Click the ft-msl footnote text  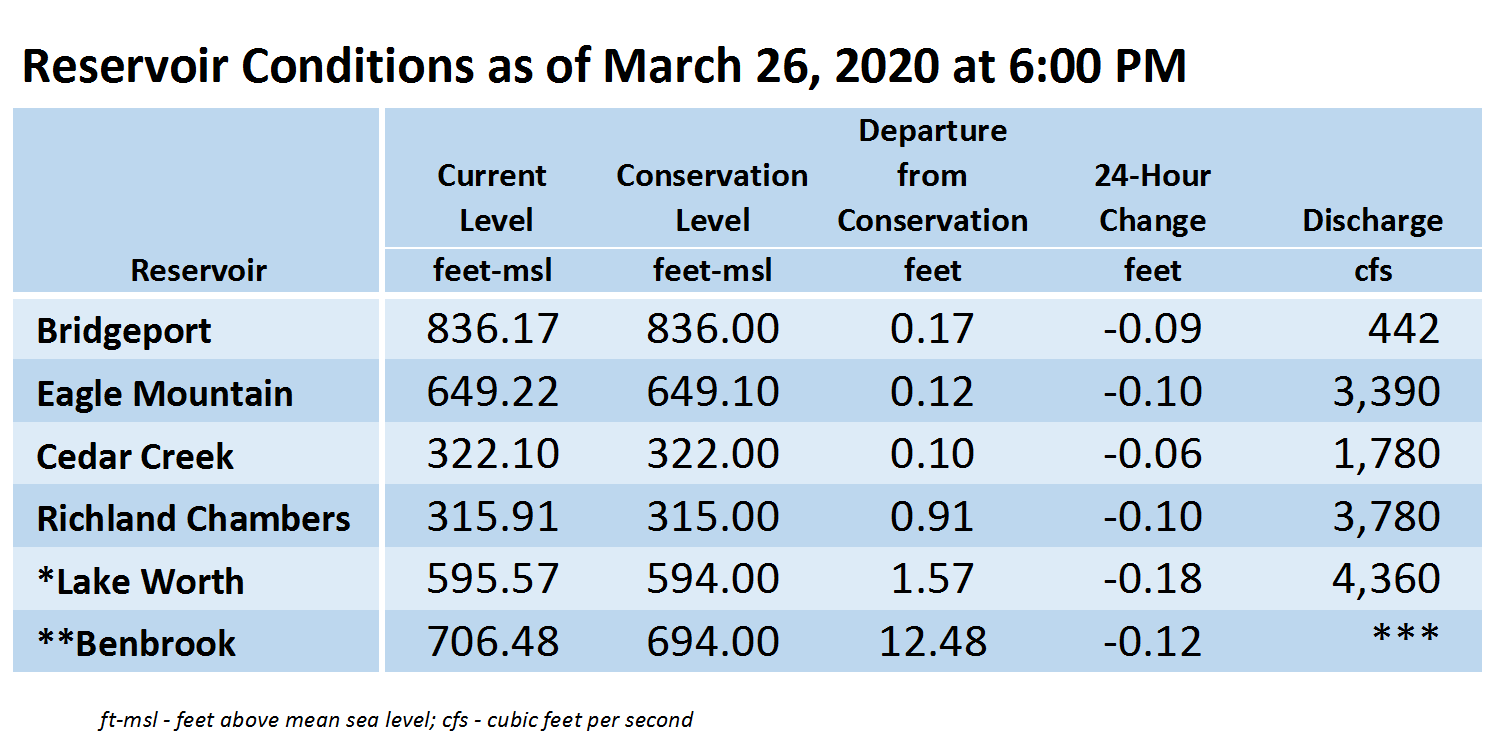pyautogui.click(x=396, y=719)
